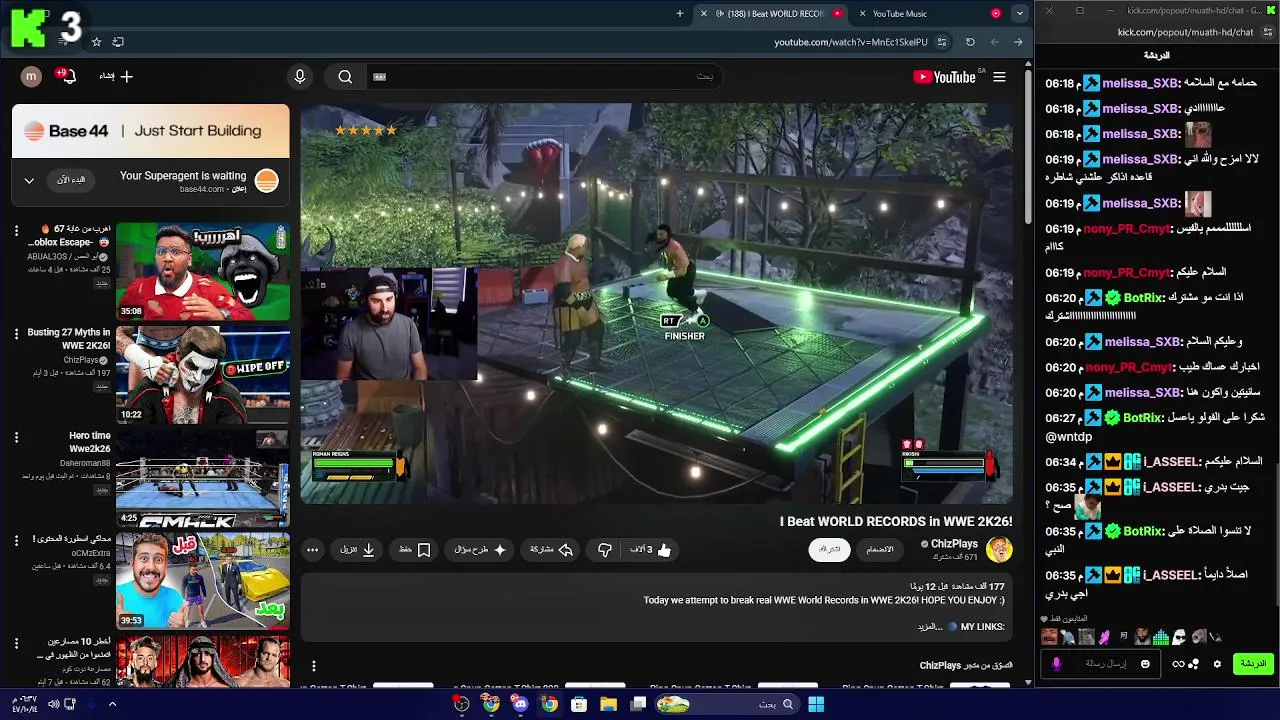Click the Ask sparkle button under the video
Screen dimensions: 1280x720
(x=480, y=550)
